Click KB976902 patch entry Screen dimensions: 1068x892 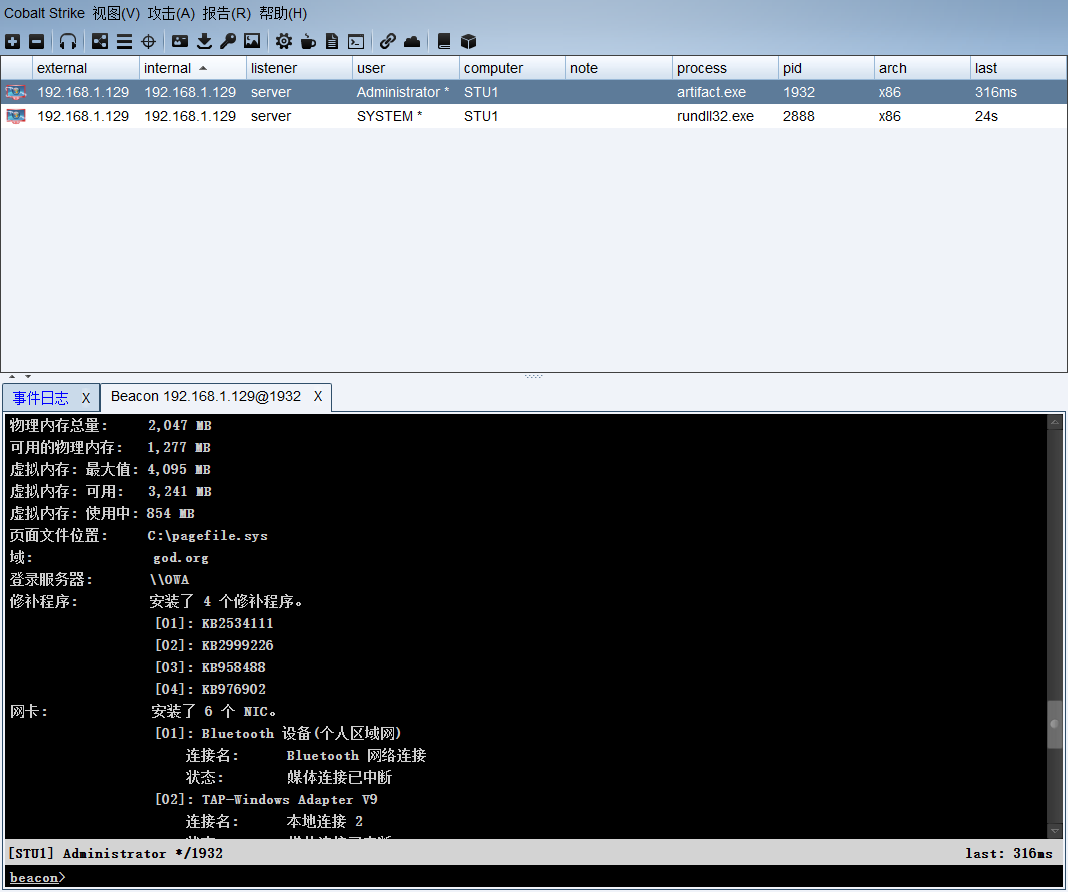point(234,689)
